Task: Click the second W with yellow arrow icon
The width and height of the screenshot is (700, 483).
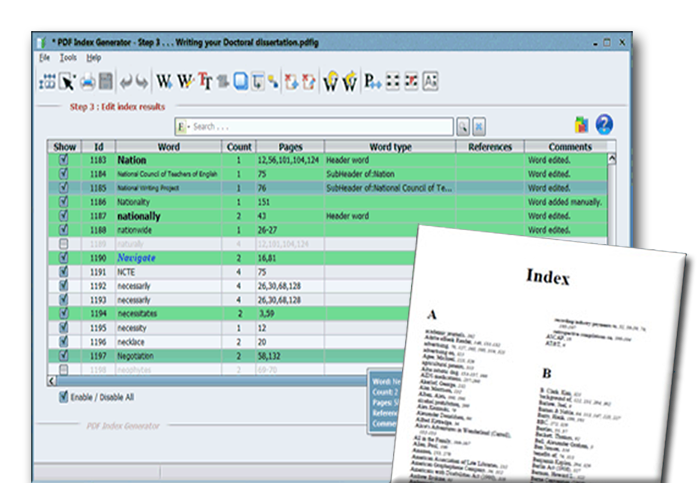Action: coord(349,82)
